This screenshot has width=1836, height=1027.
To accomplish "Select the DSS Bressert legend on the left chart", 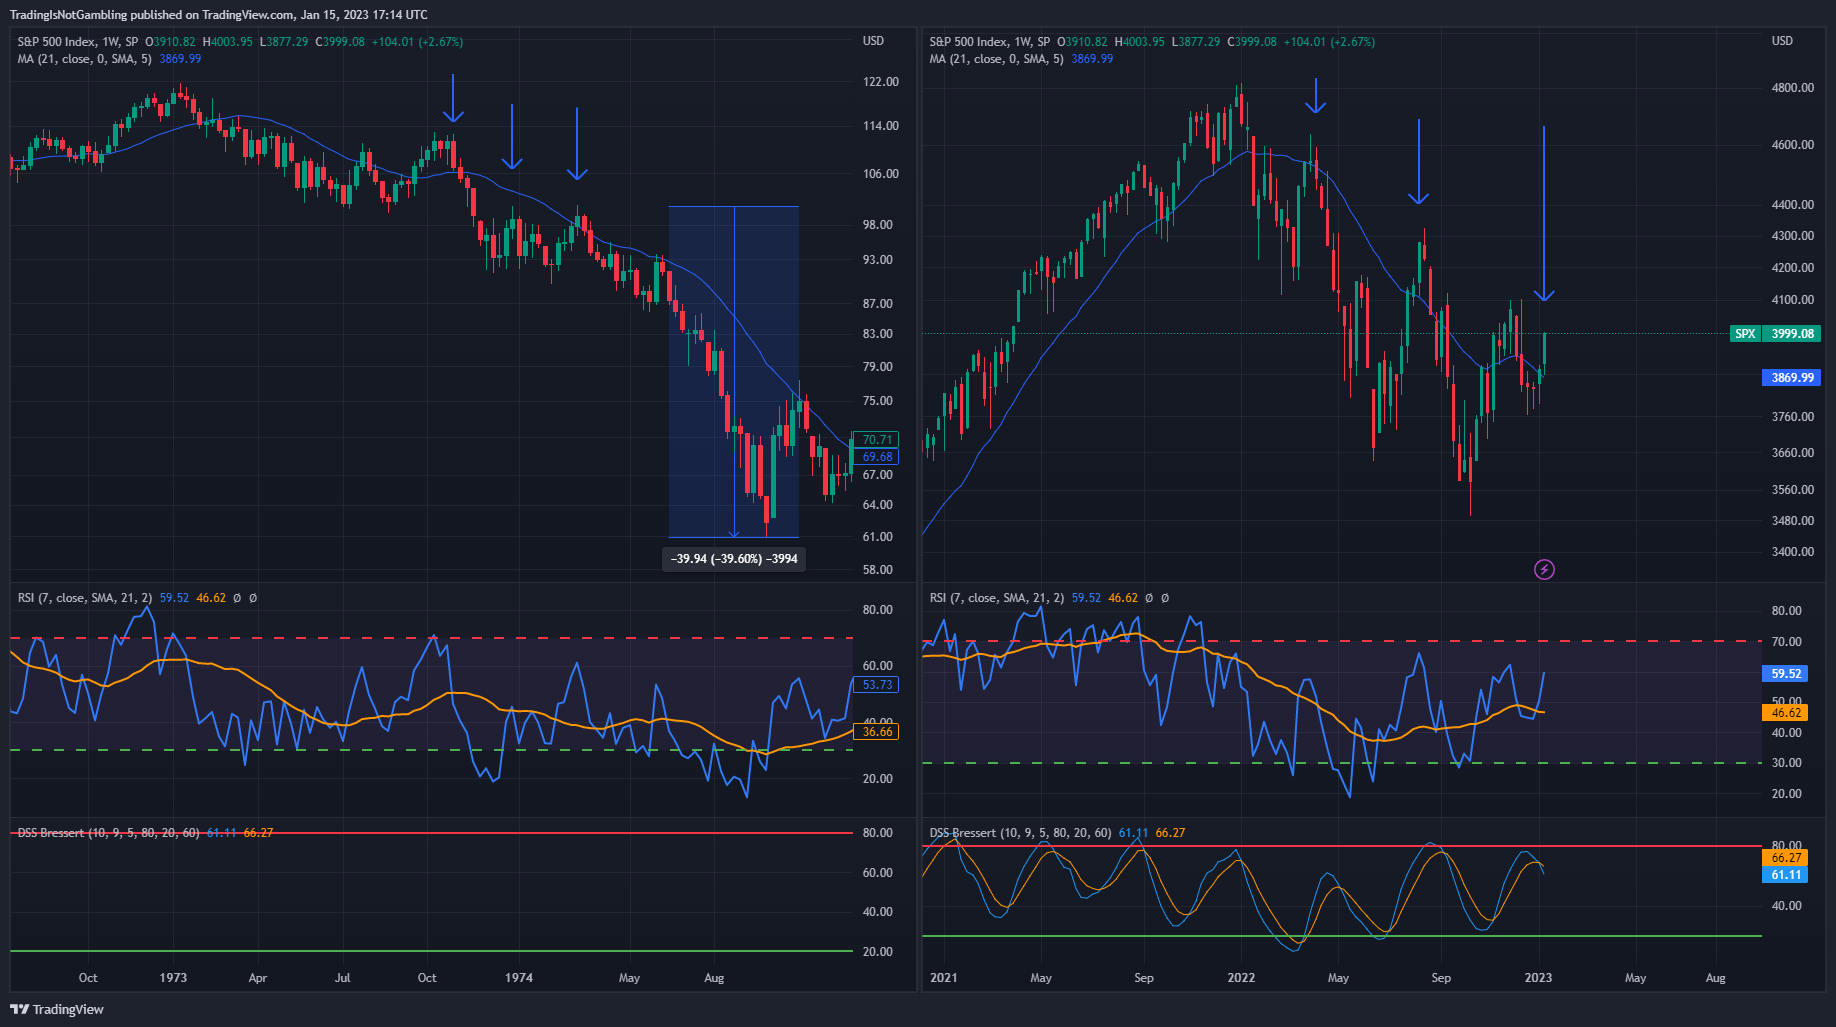I will click(x=109, y=833).
